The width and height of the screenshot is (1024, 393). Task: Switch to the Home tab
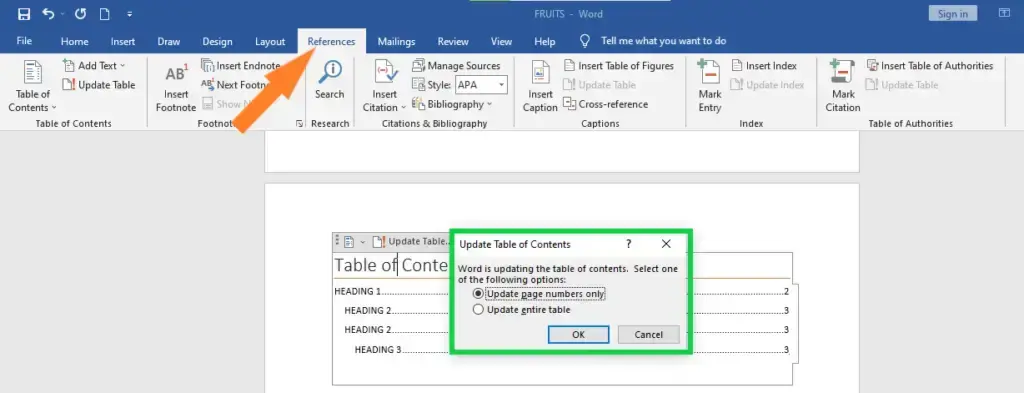point(74,41)
